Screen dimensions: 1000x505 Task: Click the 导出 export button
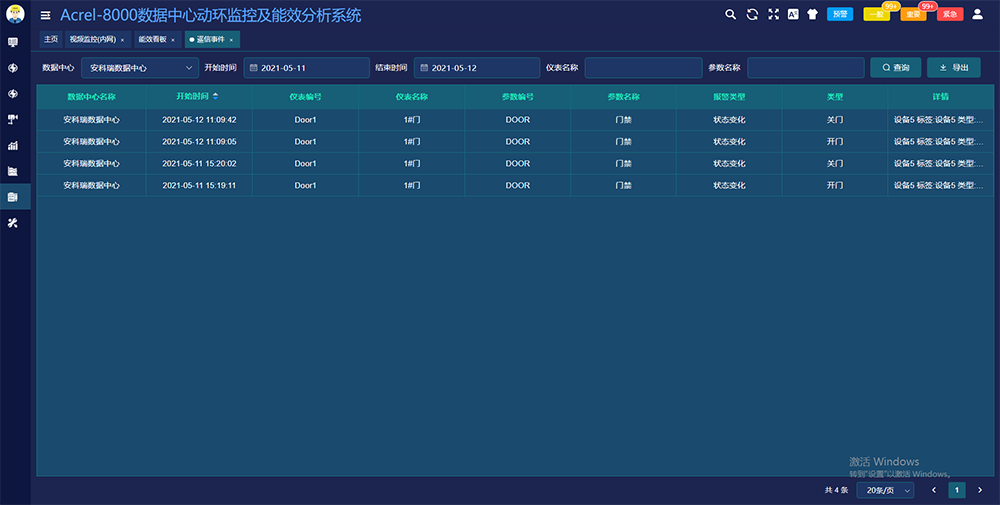coord(953,68)
